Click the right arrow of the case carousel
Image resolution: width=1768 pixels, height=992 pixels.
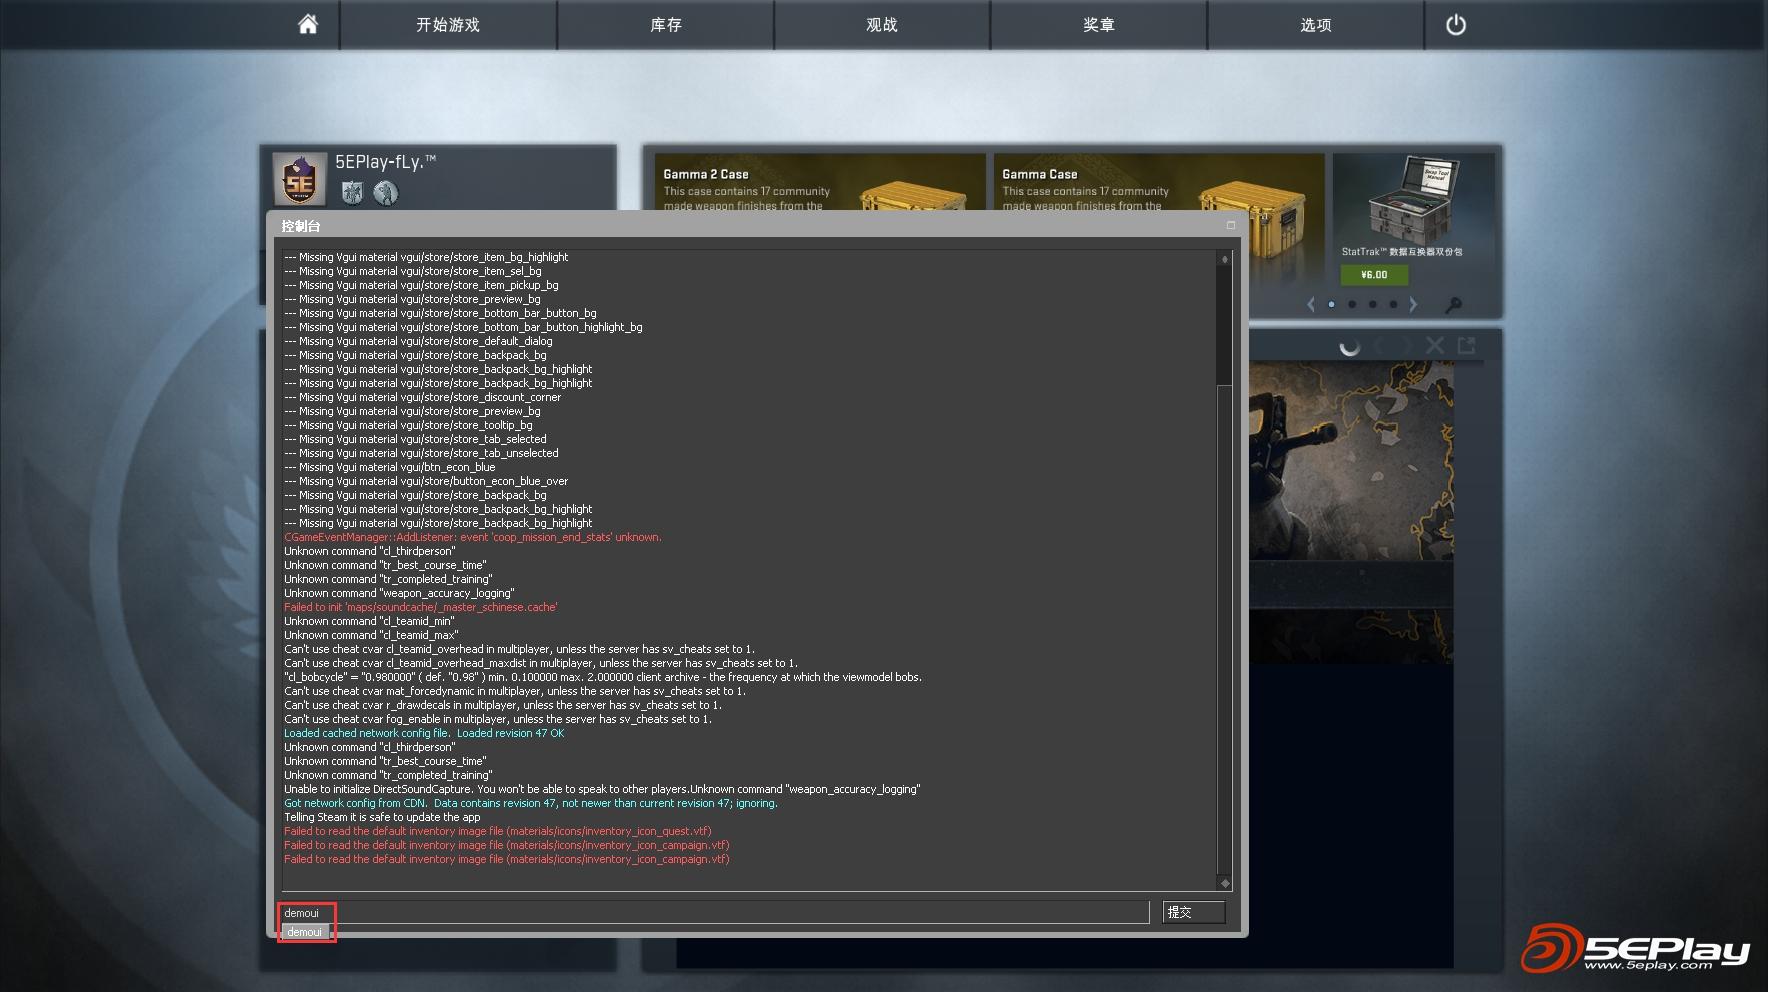1414,305
